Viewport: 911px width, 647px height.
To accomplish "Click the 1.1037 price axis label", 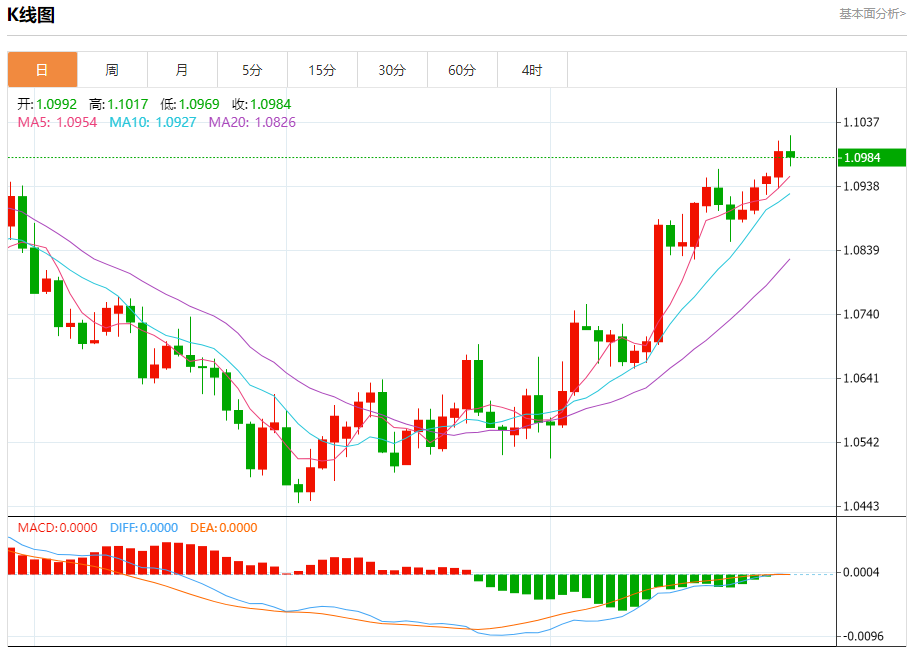I will coord(862,122).
